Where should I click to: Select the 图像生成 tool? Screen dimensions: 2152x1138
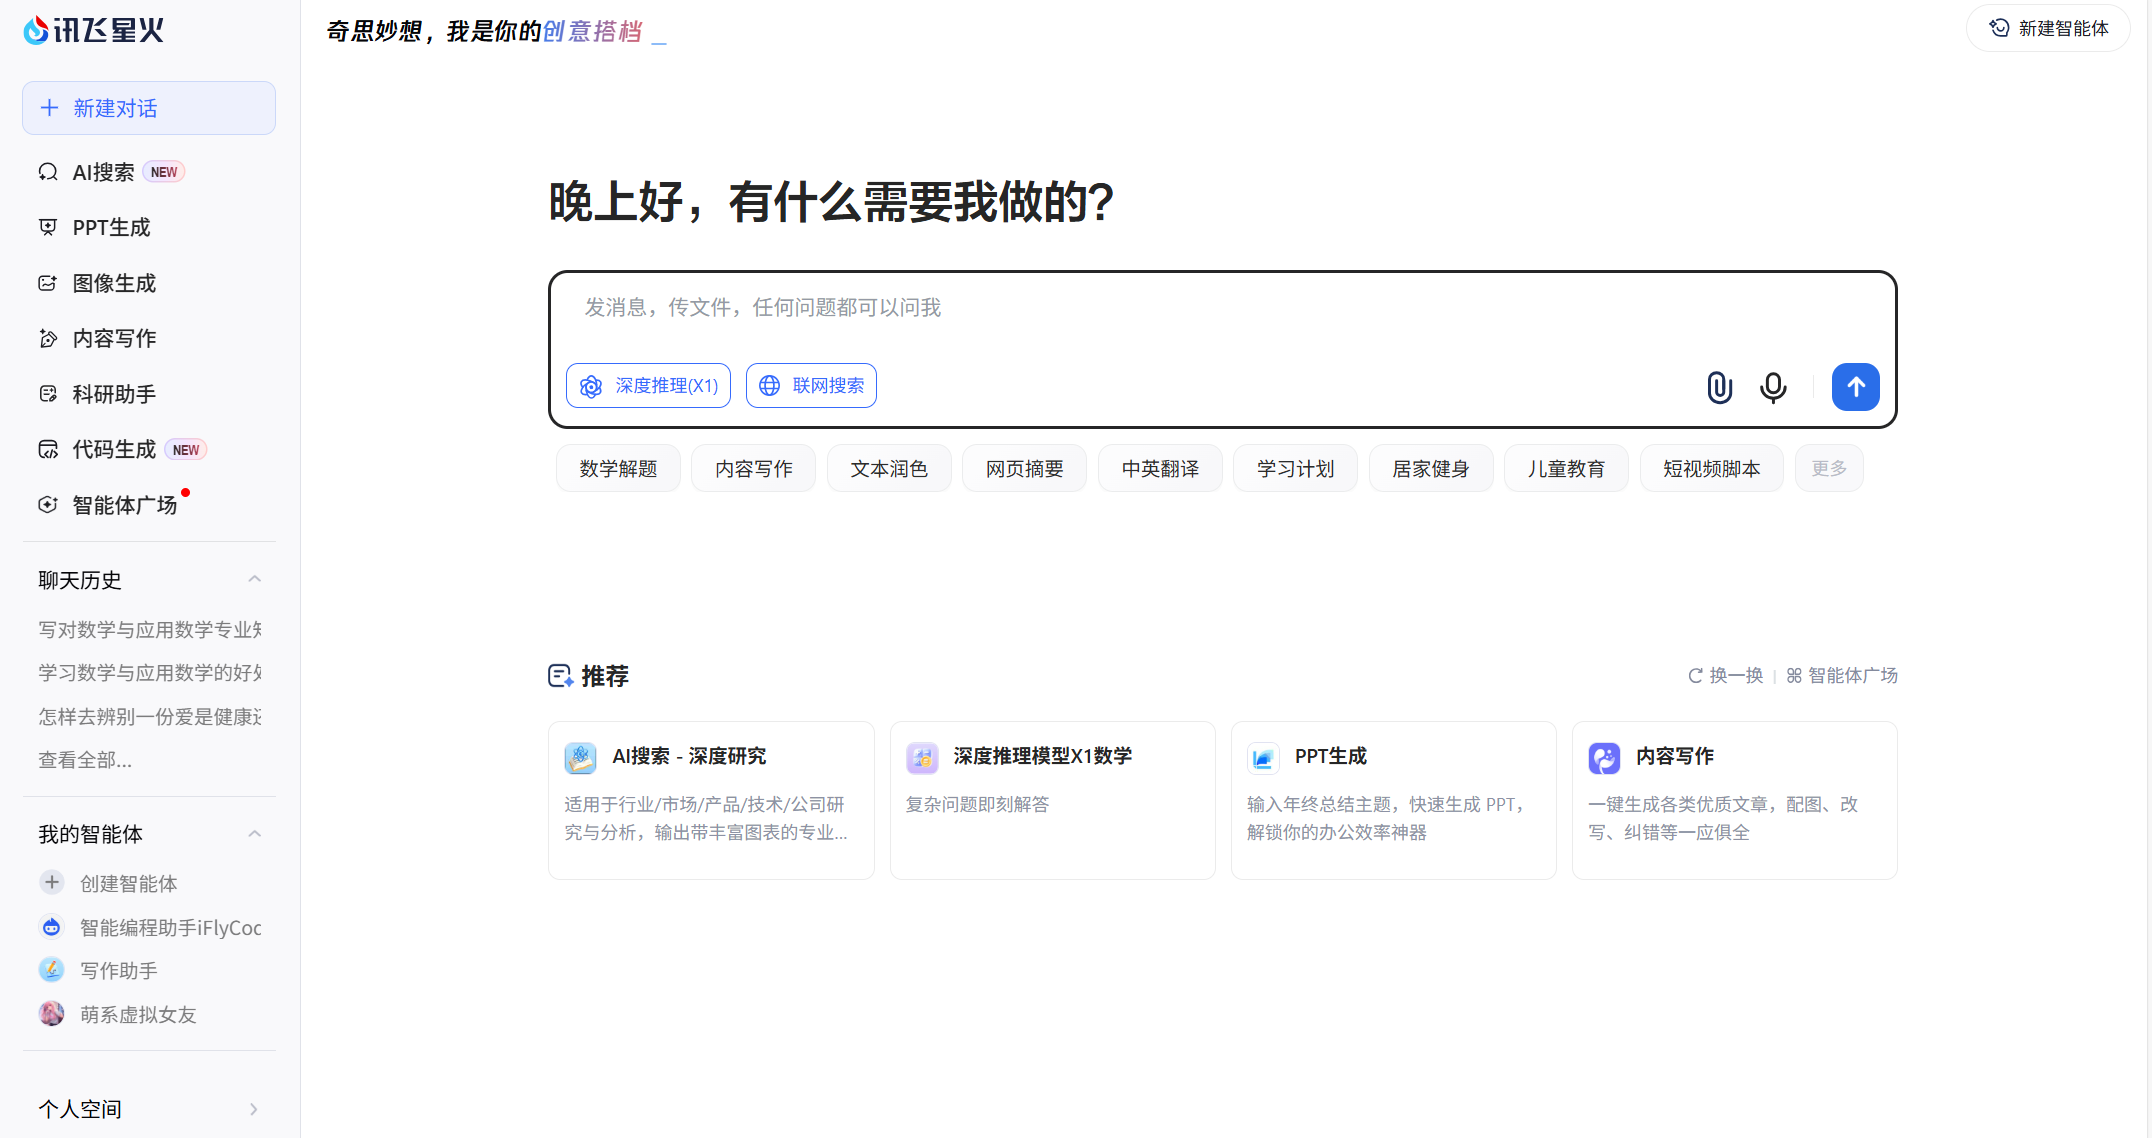click(113, 283)
